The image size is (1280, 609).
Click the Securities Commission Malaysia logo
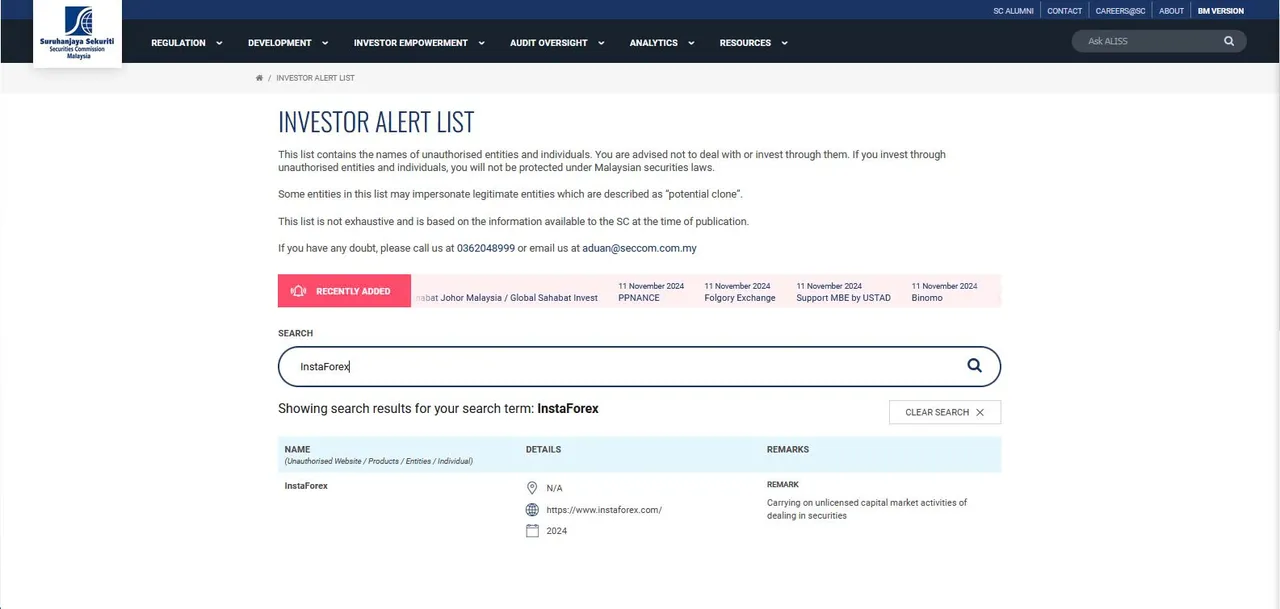point(77,33)
